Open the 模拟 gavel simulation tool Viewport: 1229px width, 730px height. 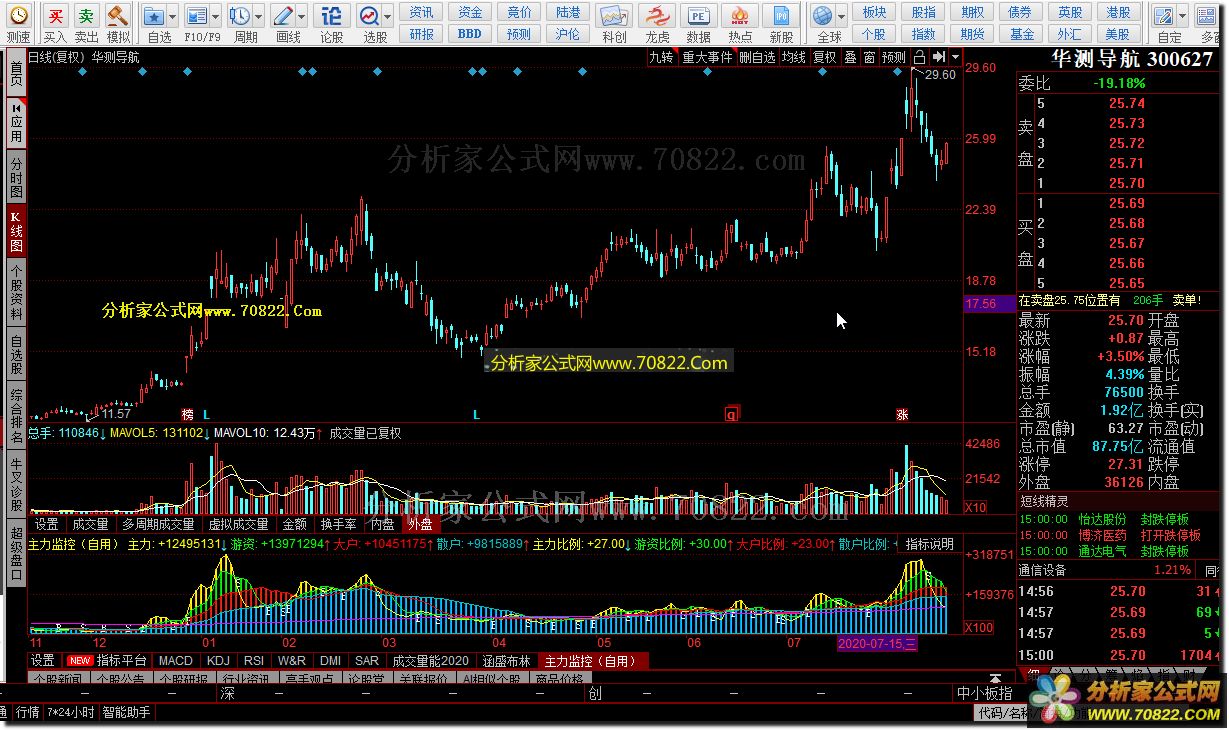118,16
